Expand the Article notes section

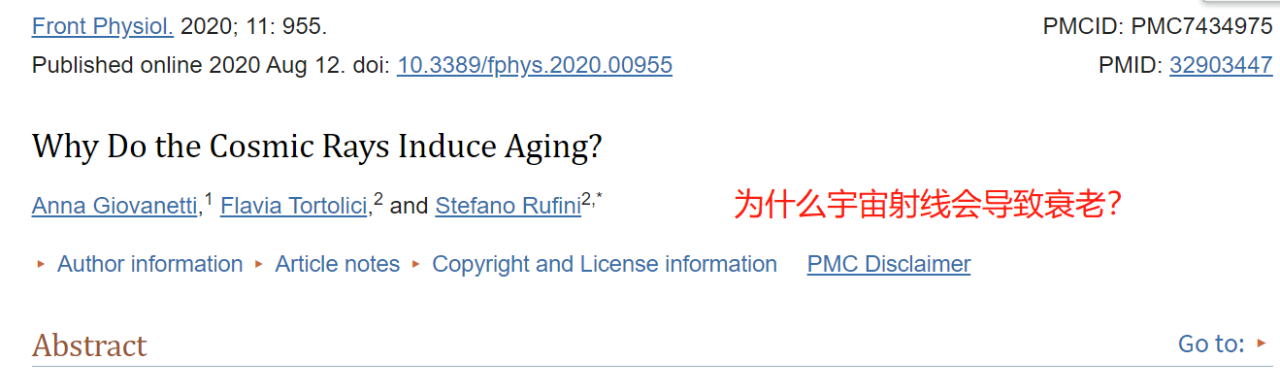click(337, 264)
